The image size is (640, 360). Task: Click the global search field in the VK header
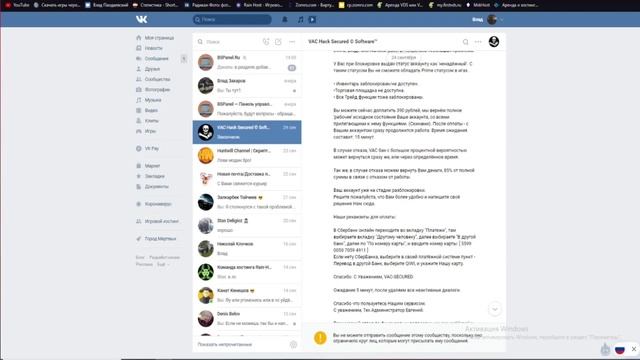click(x=232, y=19)
